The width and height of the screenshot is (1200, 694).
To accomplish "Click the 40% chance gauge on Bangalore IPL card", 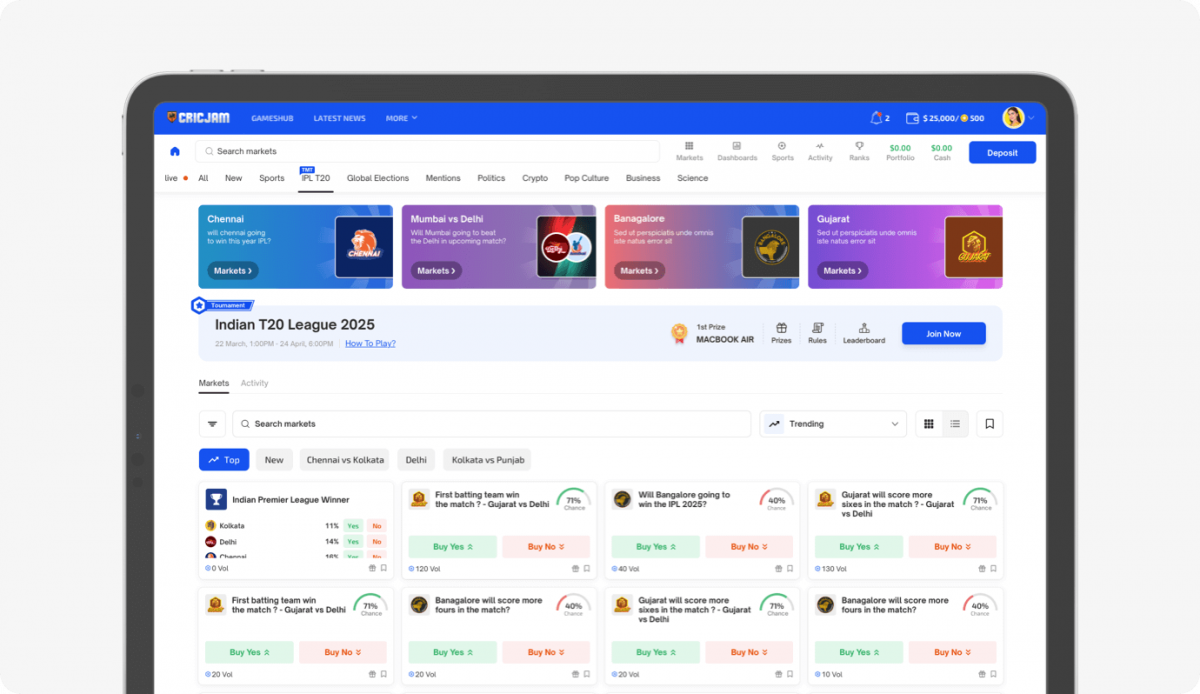I will pos(776,500).
